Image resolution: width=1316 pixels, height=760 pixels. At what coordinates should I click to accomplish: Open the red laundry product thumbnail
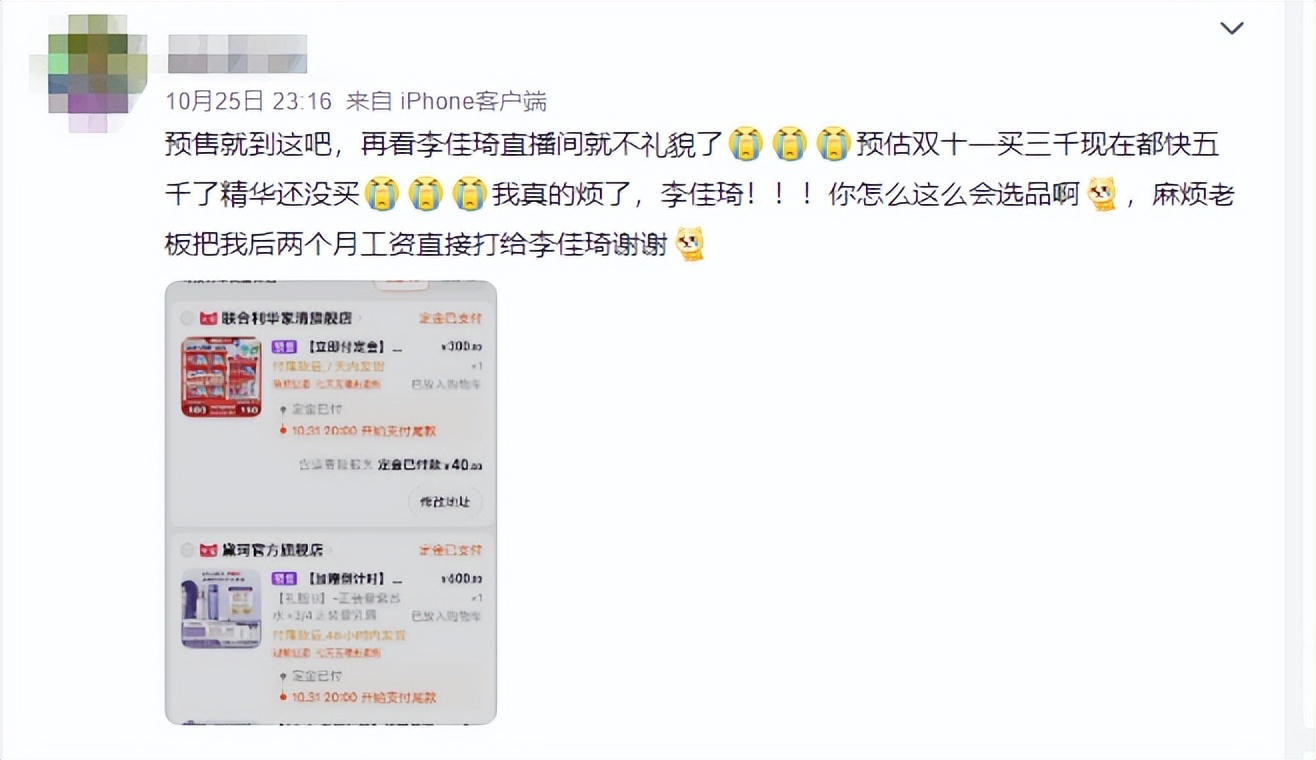pos(221,377)
